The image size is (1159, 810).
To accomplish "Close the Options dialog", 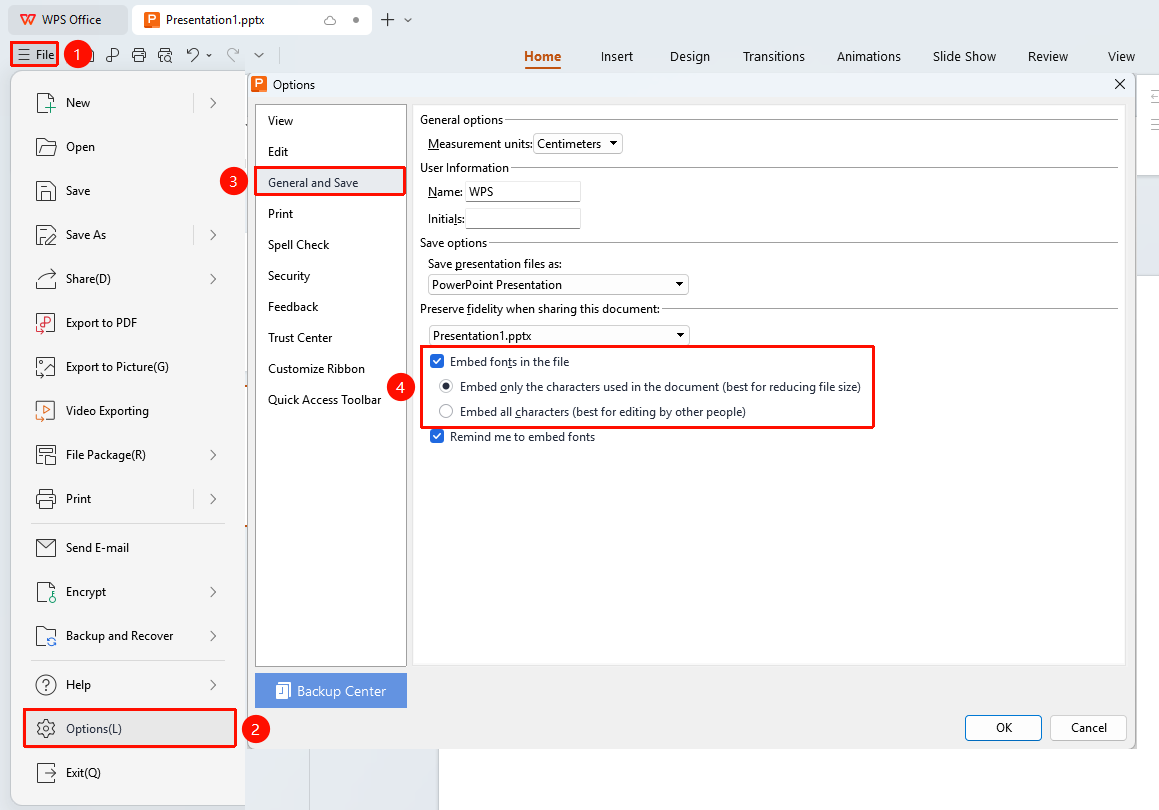I will click(x=1120, y=84).
